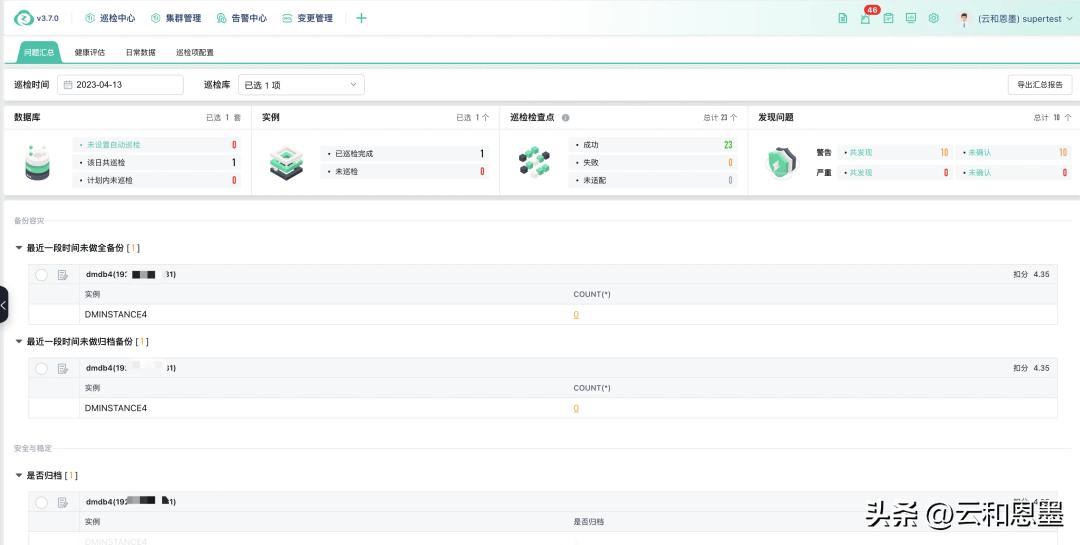
Task: Switch to the 日常数据 tab
Action: (x=141, y=52)
